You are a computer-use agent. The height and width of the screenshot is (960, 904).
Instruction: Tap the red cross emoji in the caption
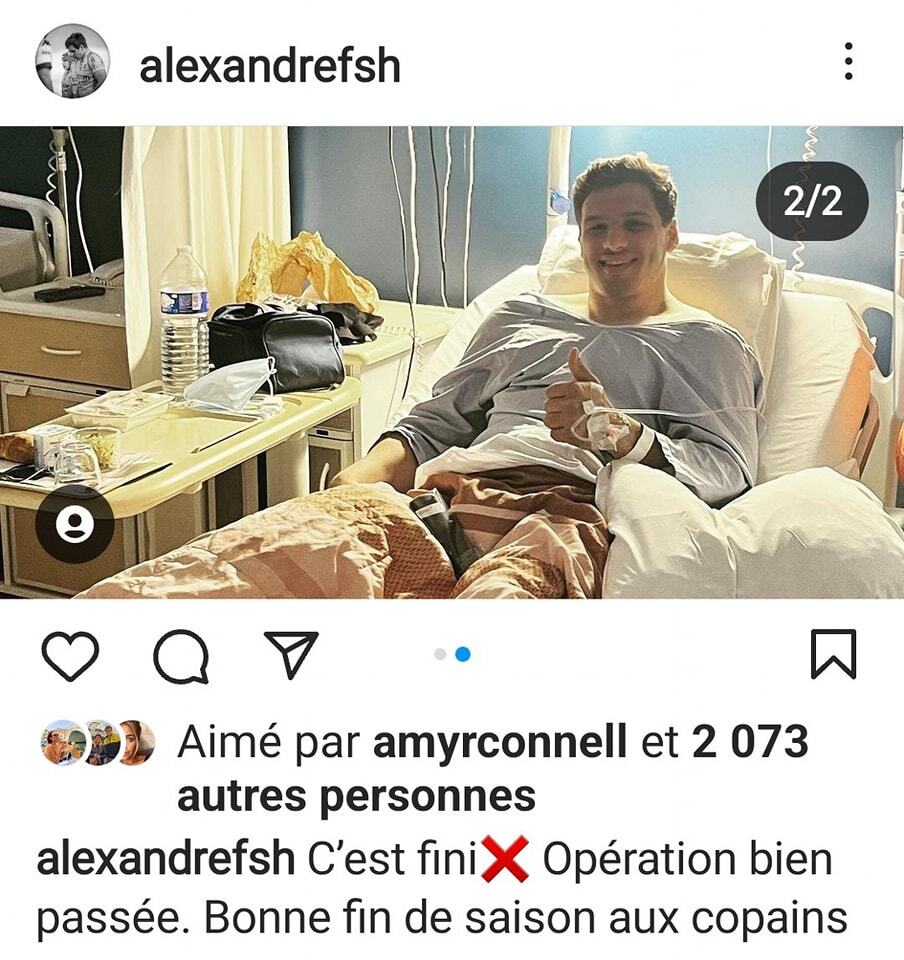pos(506,859)
